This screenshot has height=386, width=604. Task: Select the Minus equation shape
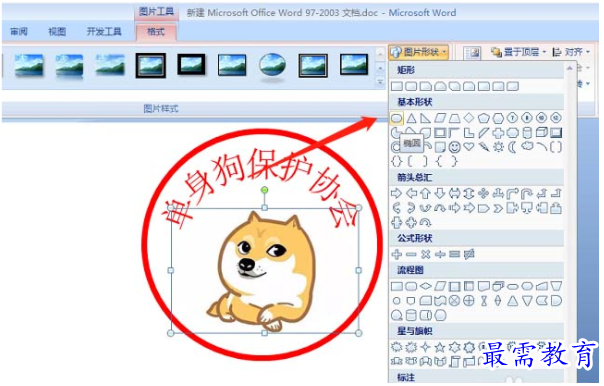411,254
